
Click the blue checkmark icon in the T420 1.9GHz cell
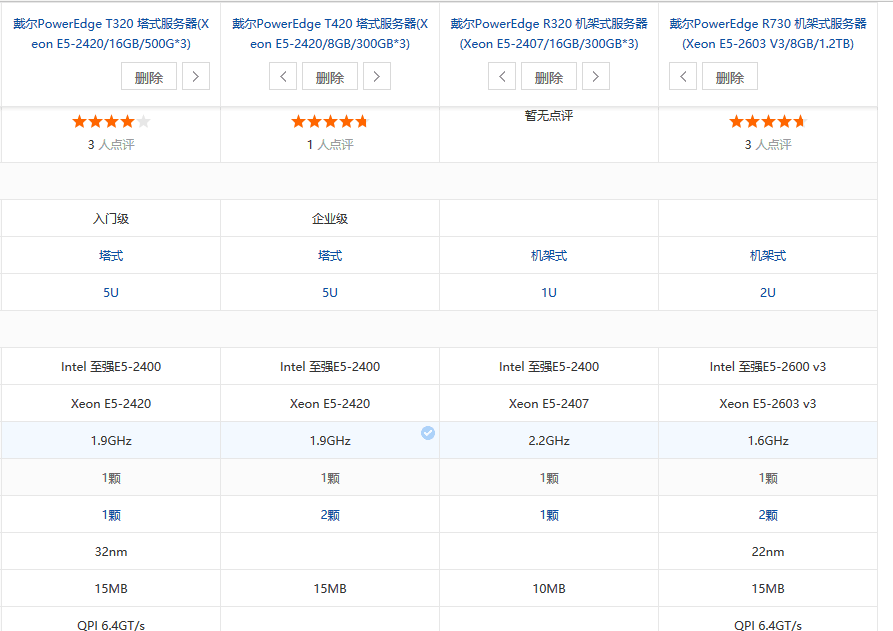point(428,433)
